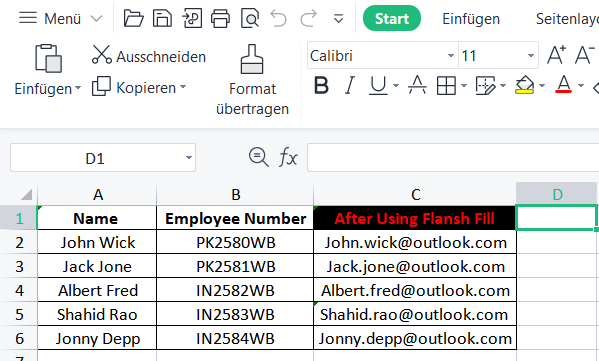Click the Print icon
Image resolution: width=599 pixels, height=361 pixels.
pyautogui.click(x=220, y=18)
